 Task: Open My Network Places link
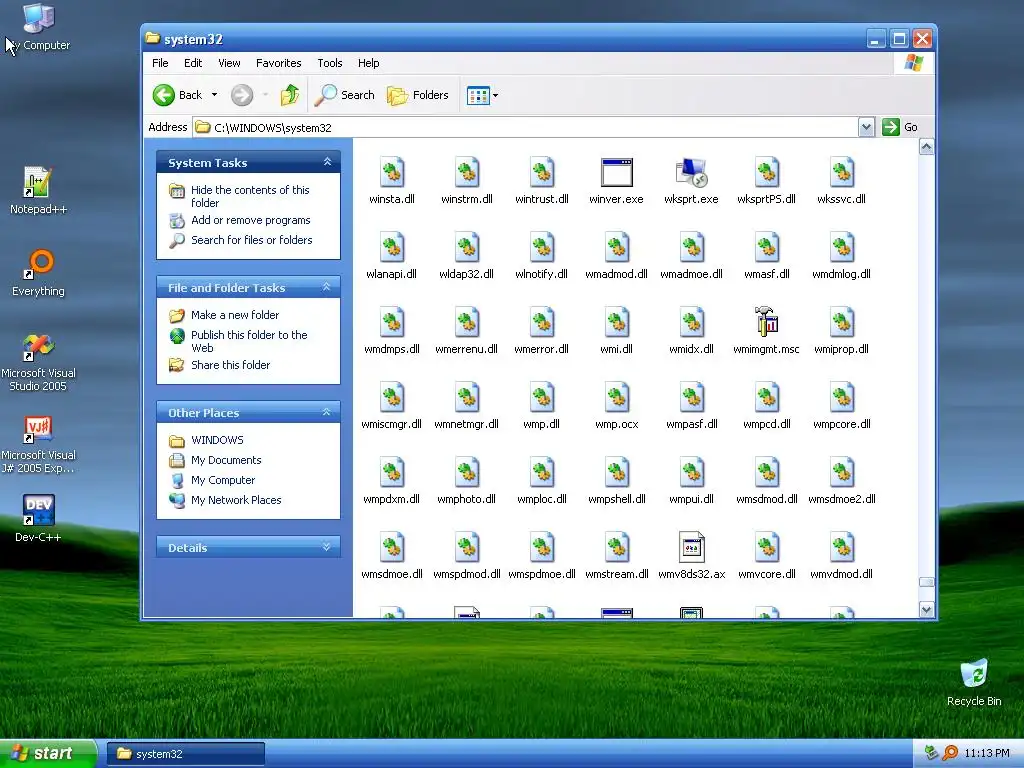(x=236, y=500)
